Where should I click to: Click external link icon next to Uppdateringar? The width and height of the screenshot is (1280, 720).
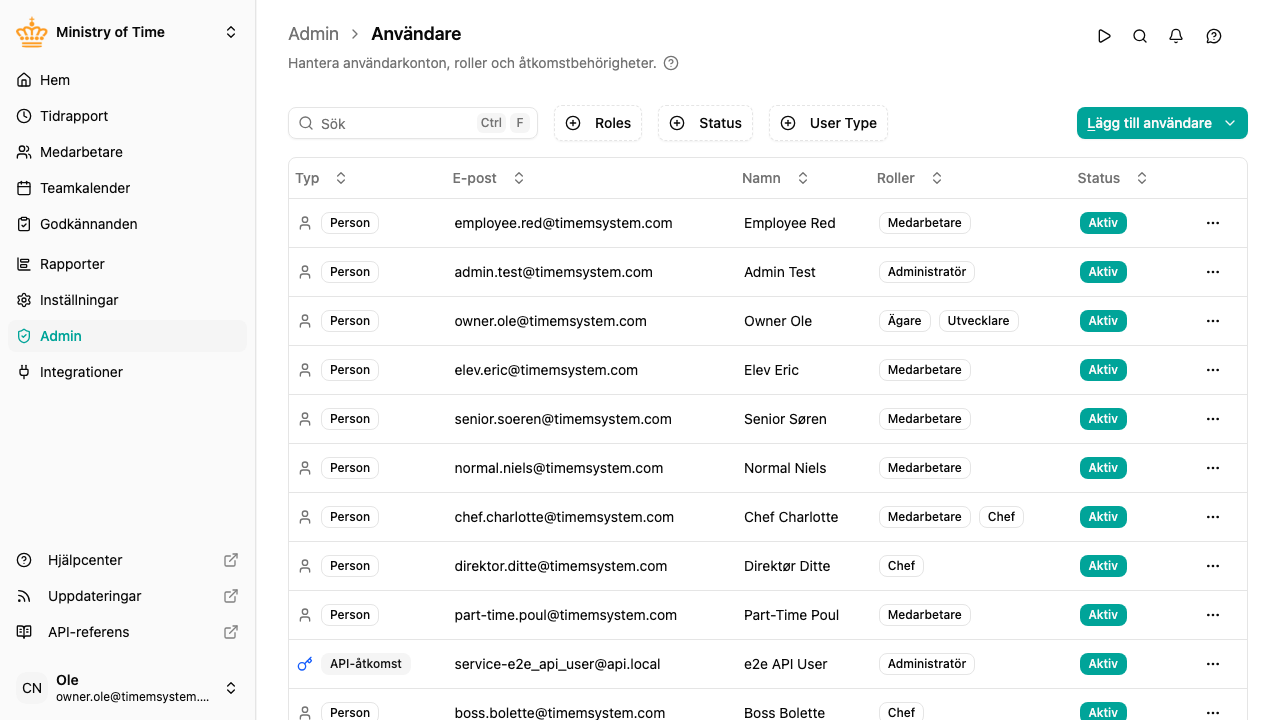(x=231, y=596)
